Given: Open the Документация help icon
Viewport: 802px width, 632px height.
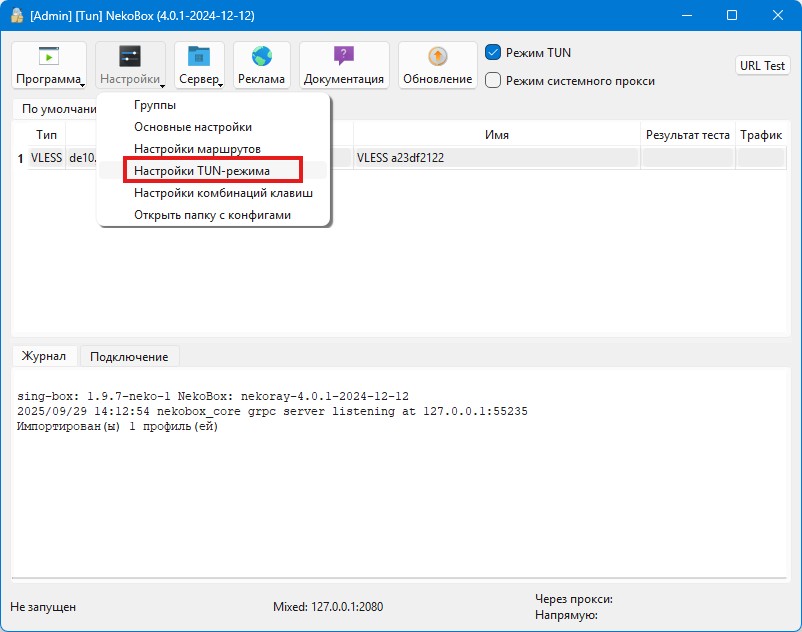Looking at the screenshot, I should (344, 57).
